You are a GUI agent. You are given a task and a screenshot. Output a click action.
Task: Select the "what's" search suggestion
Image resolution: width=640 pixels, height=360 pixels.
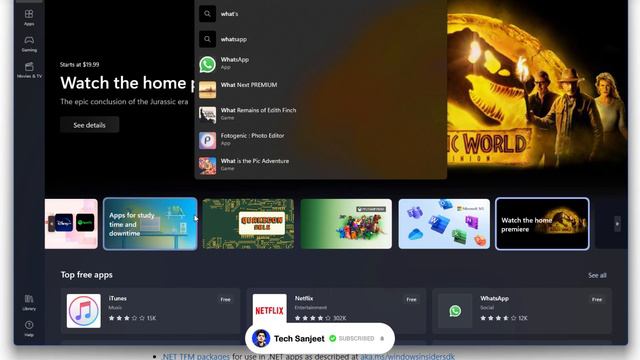click(320, 14)
